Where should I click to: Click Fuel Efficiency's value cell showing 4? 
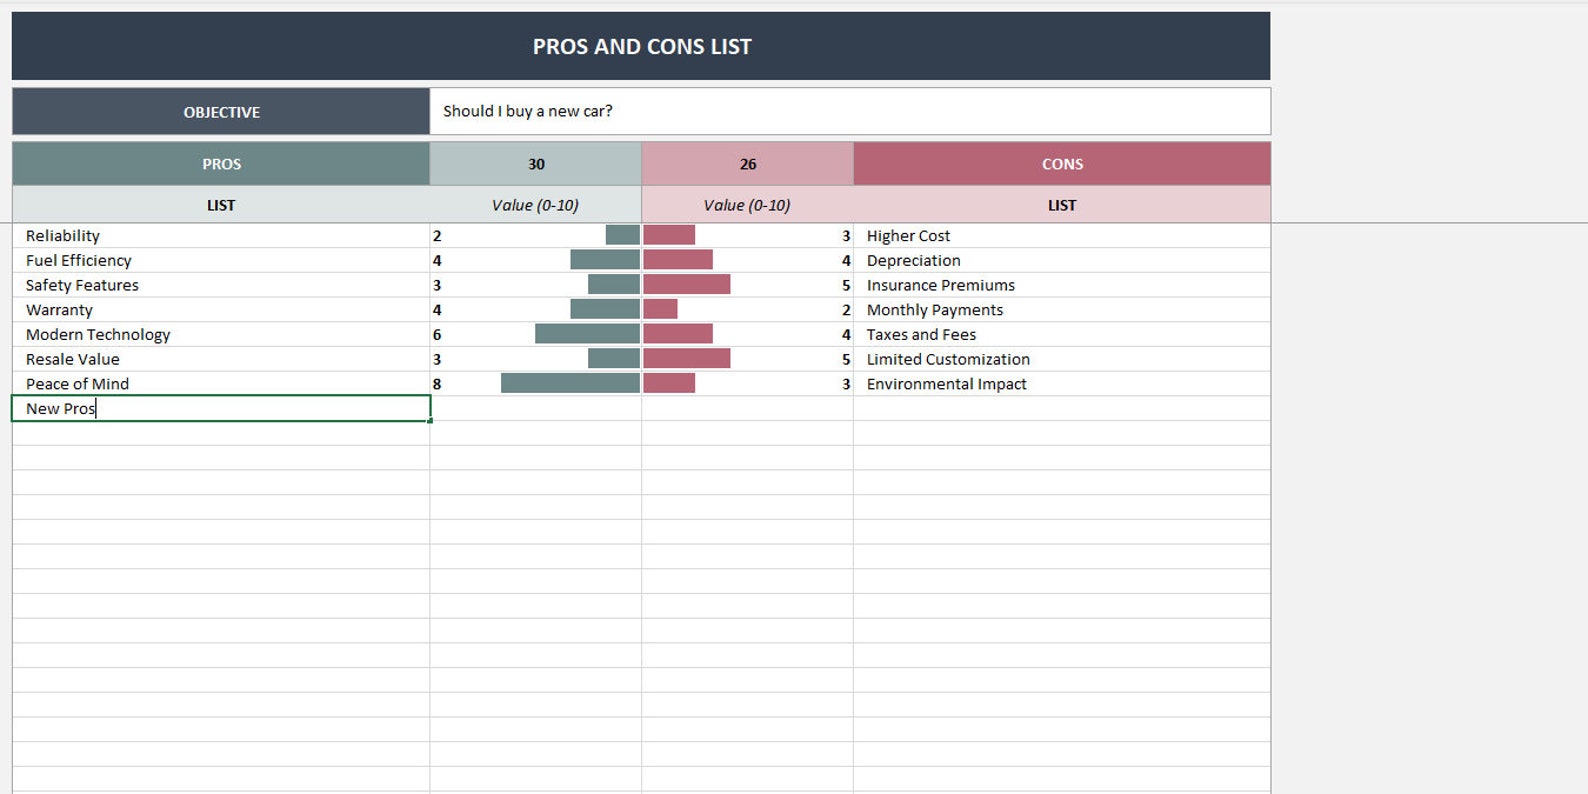(x=536, y=260)
